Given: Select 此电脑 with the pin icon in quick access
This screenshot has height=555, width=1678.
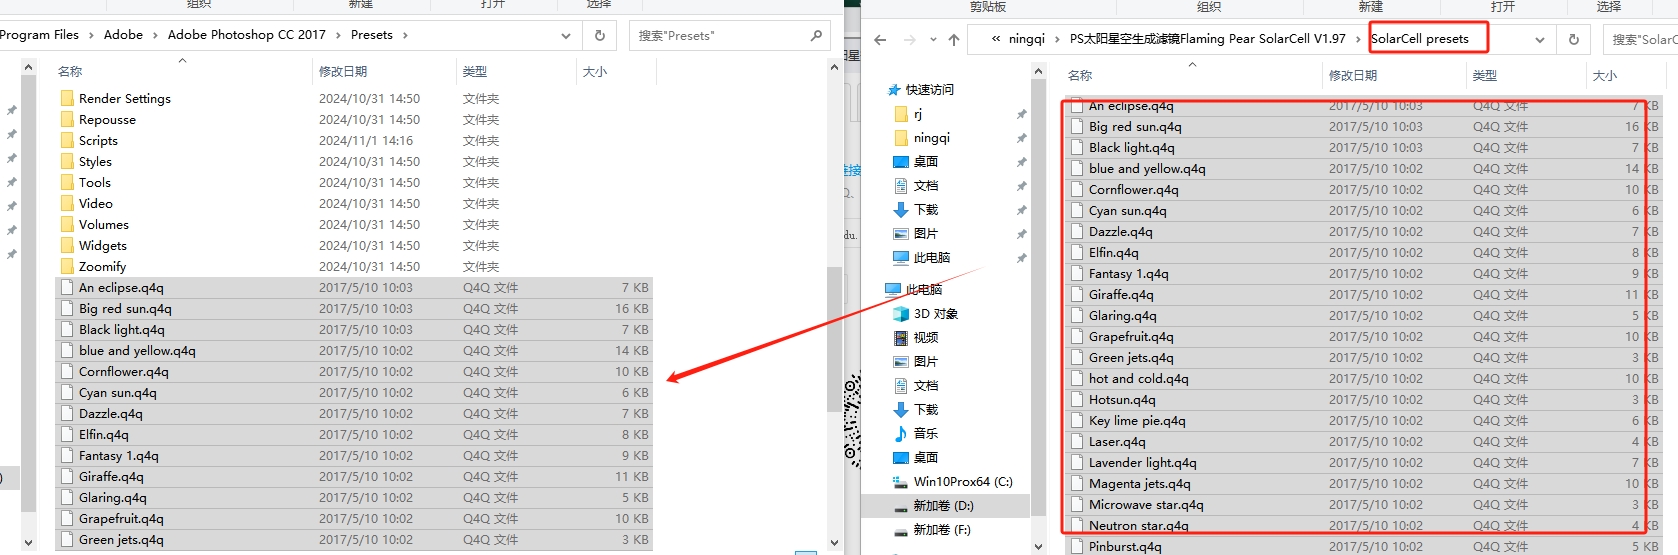Looking at the screenshot, I should pyautogui.click(x=931, y=257).
